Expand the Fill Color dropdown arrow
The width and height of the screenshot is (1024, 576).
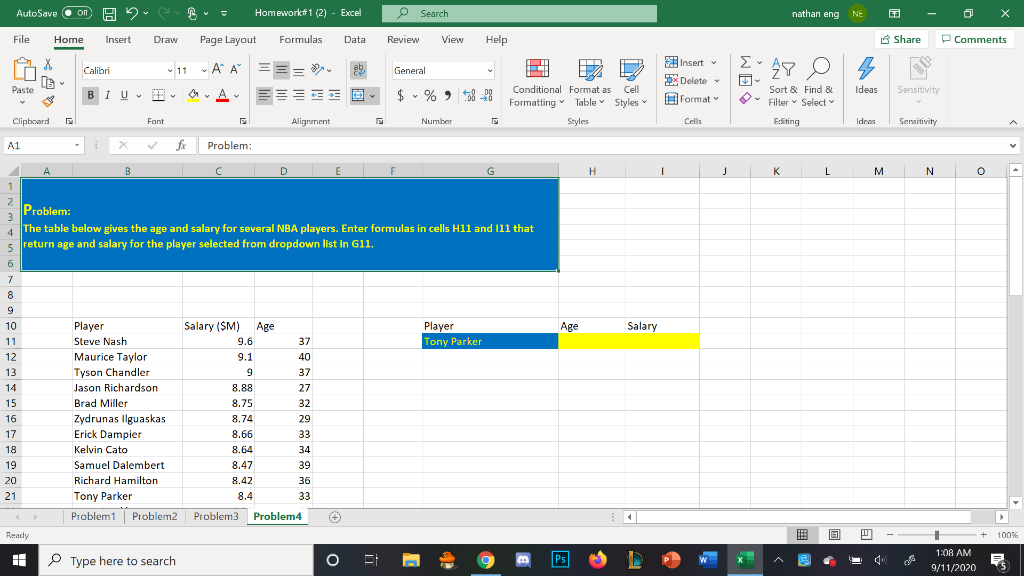(x=205, y=95)
